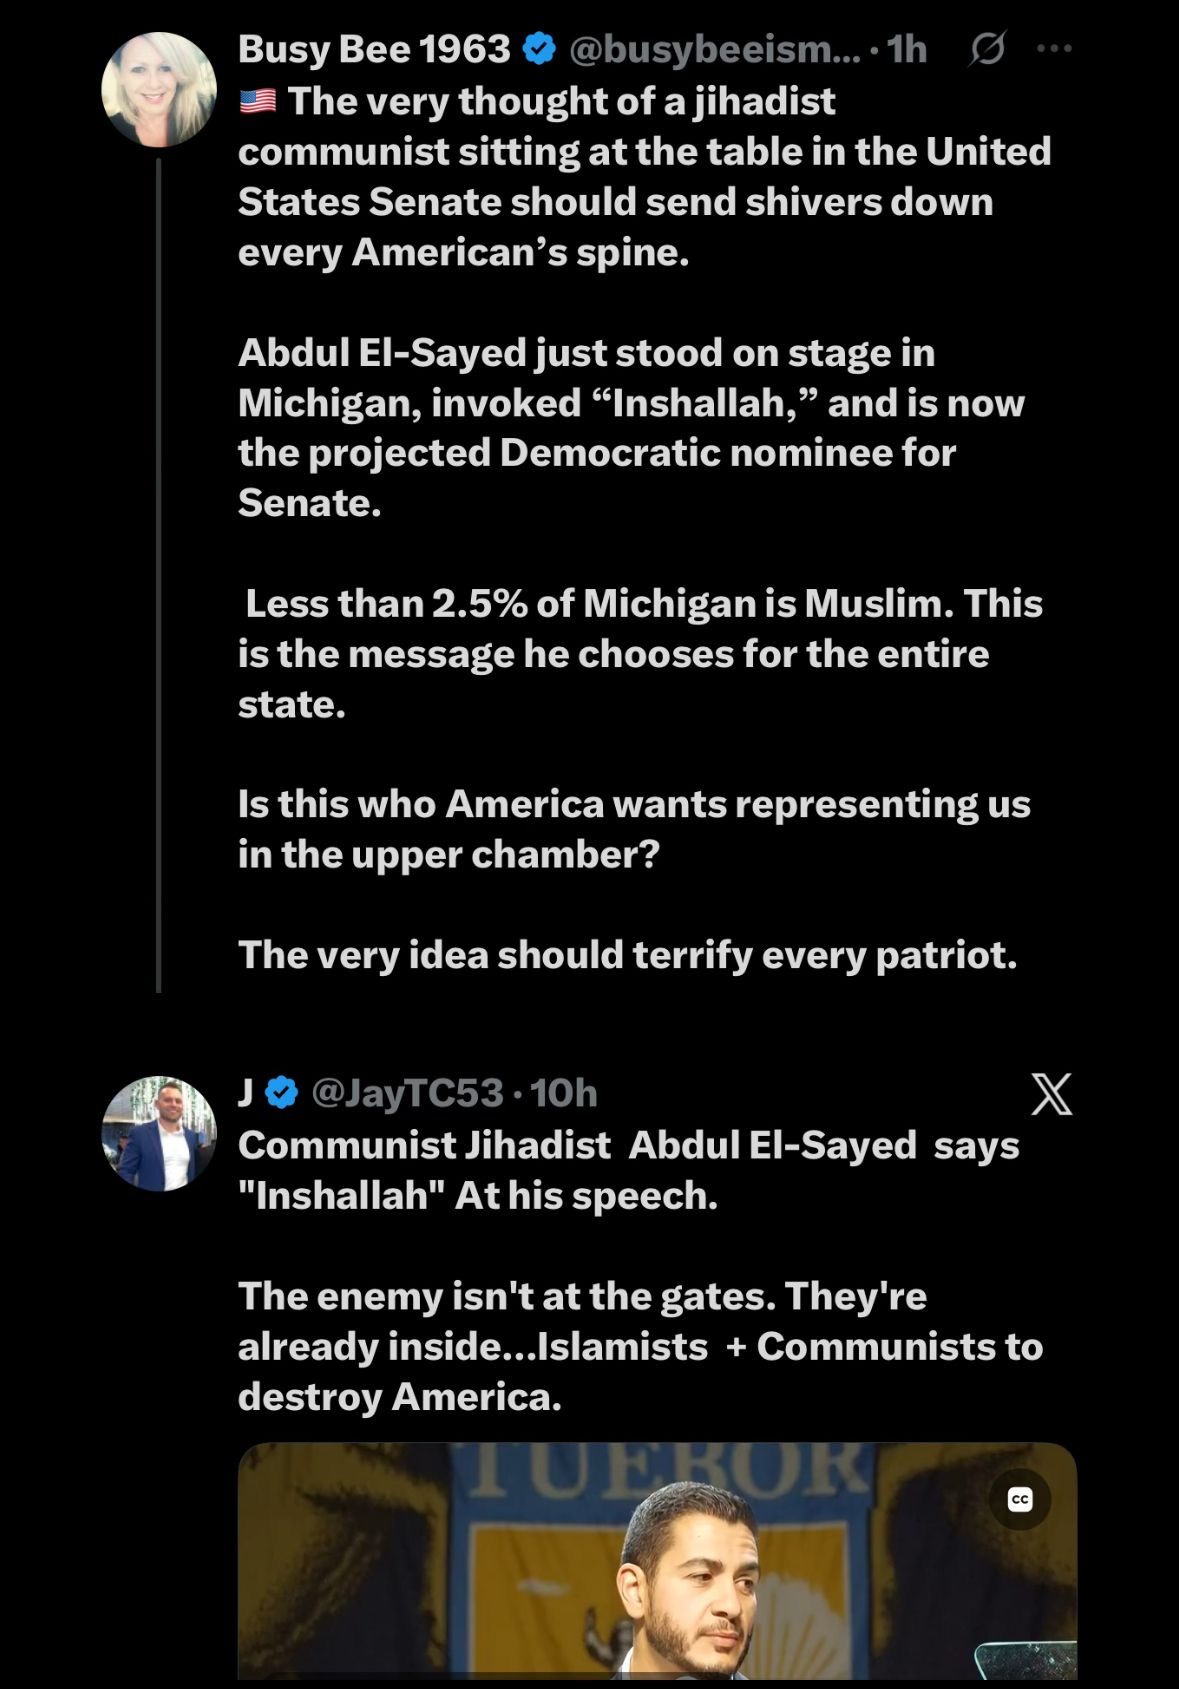Open the @JayTC53 handle
The image size is (1179, 1689).
pyautogui.click(x=407, y=1093)
